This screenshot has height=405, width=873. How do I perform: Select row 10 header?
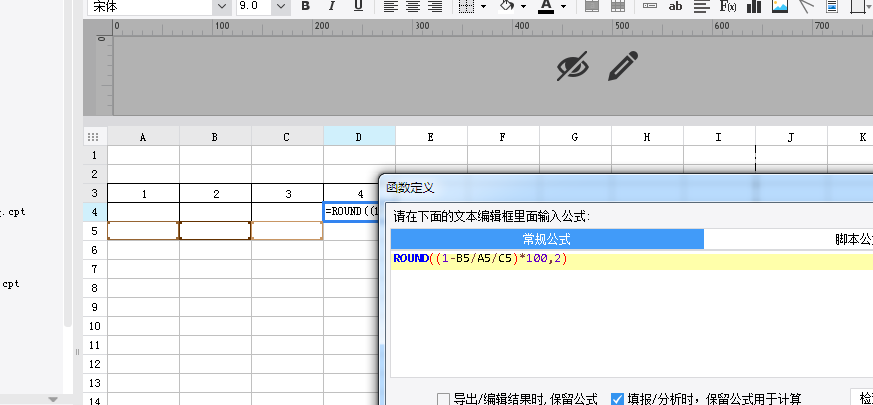[x=95, y=325]
